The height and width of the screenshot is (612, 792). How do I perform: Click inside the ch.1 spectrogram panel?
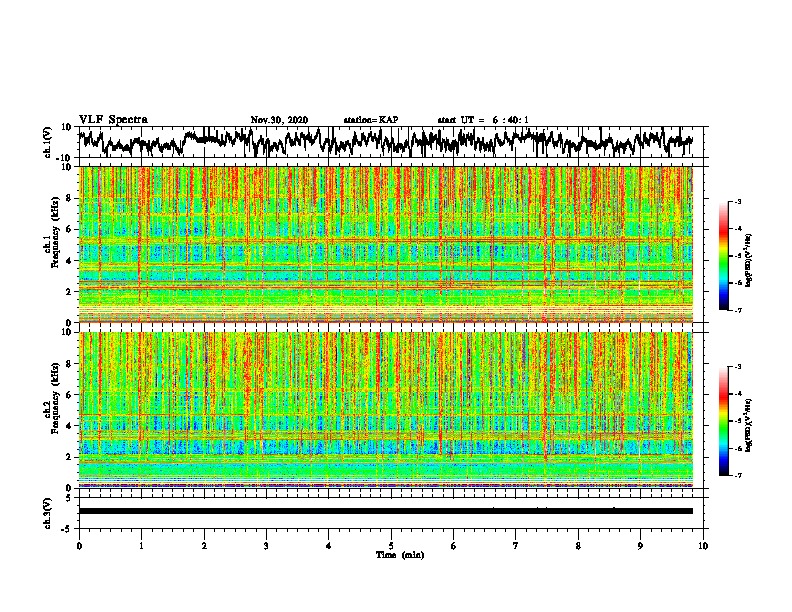(385, 244)
